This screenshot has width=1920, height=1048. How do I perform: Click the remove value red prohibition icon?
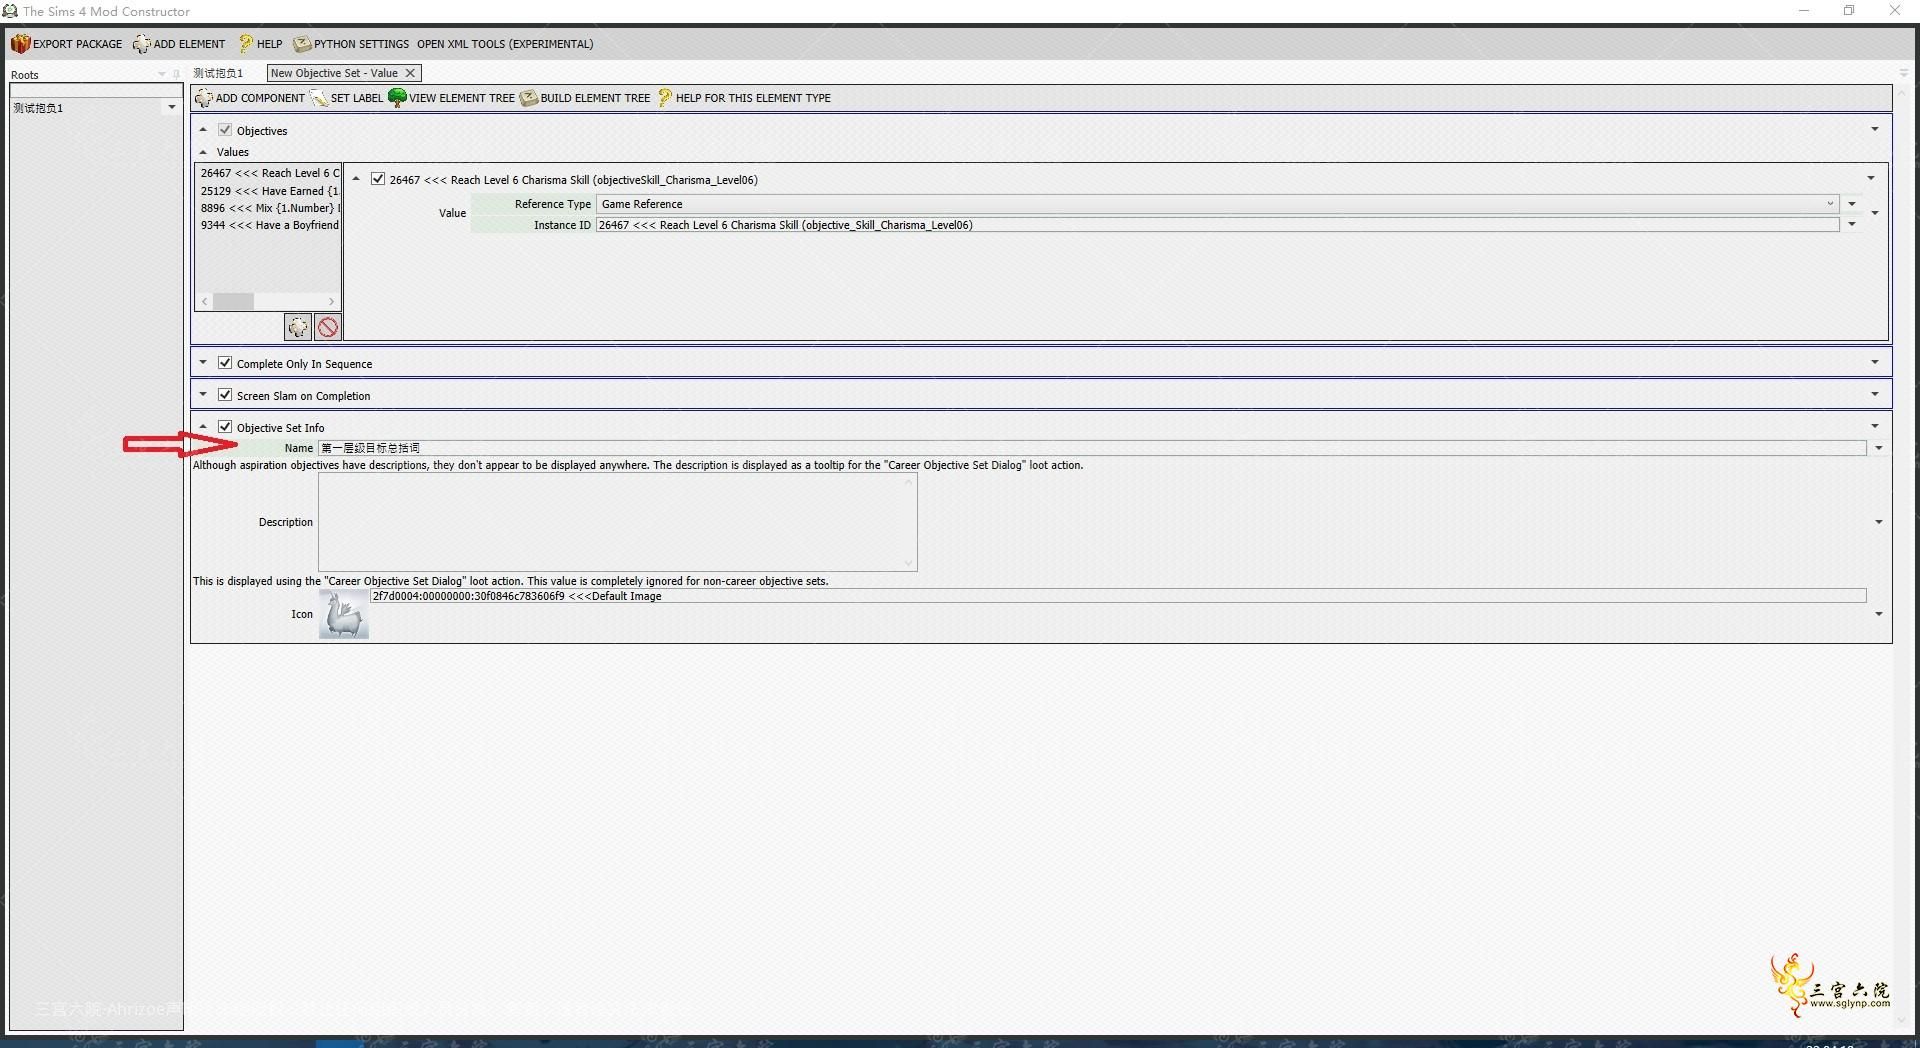(328, 327)
